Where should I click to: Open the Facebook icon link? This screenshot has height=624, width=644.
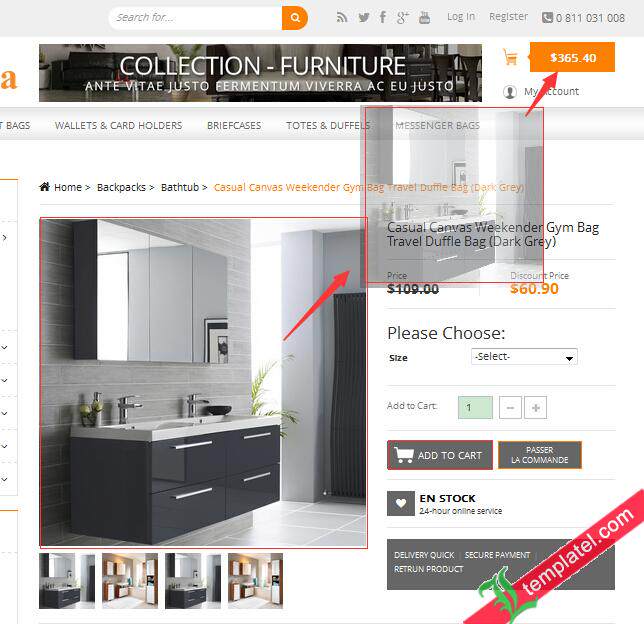coord(383,17)
